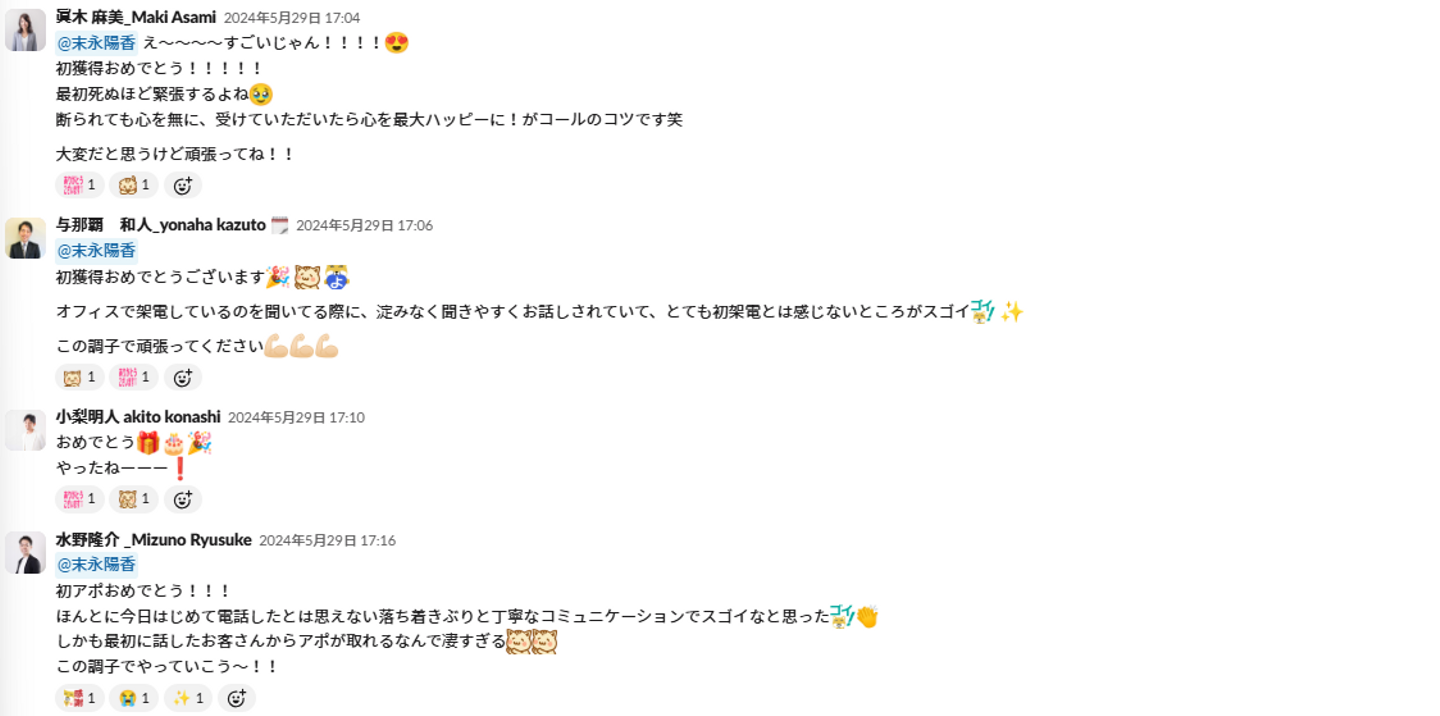Click the @末永陽香 mention in Maki Asami's message
Viewport: 1440px width, 716px height.
(96, 43)
